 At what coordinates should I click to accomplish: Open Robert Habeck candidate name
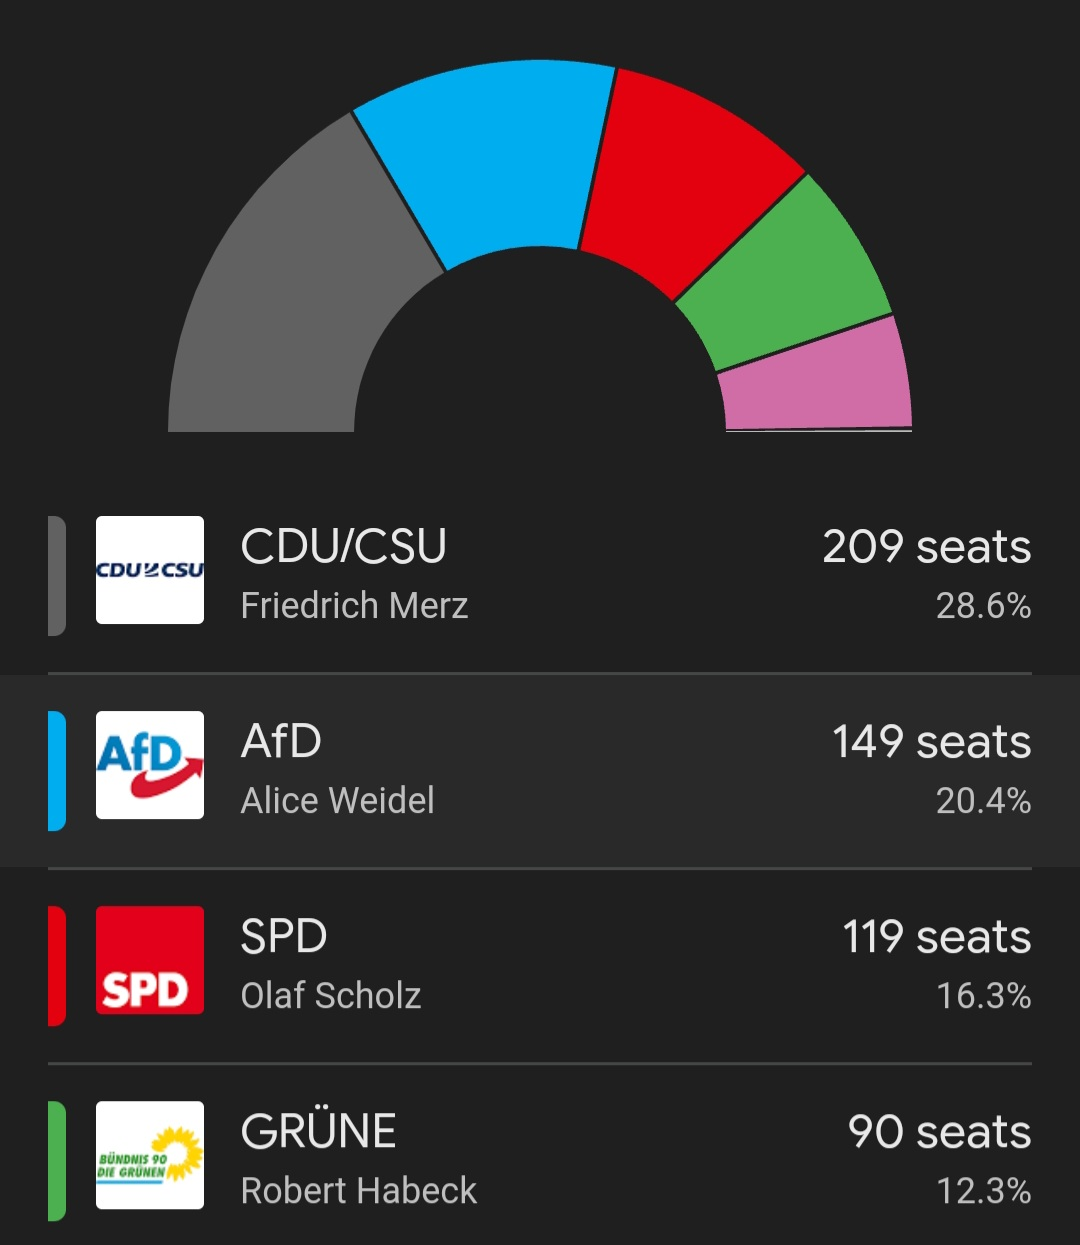pos(358,1191)
